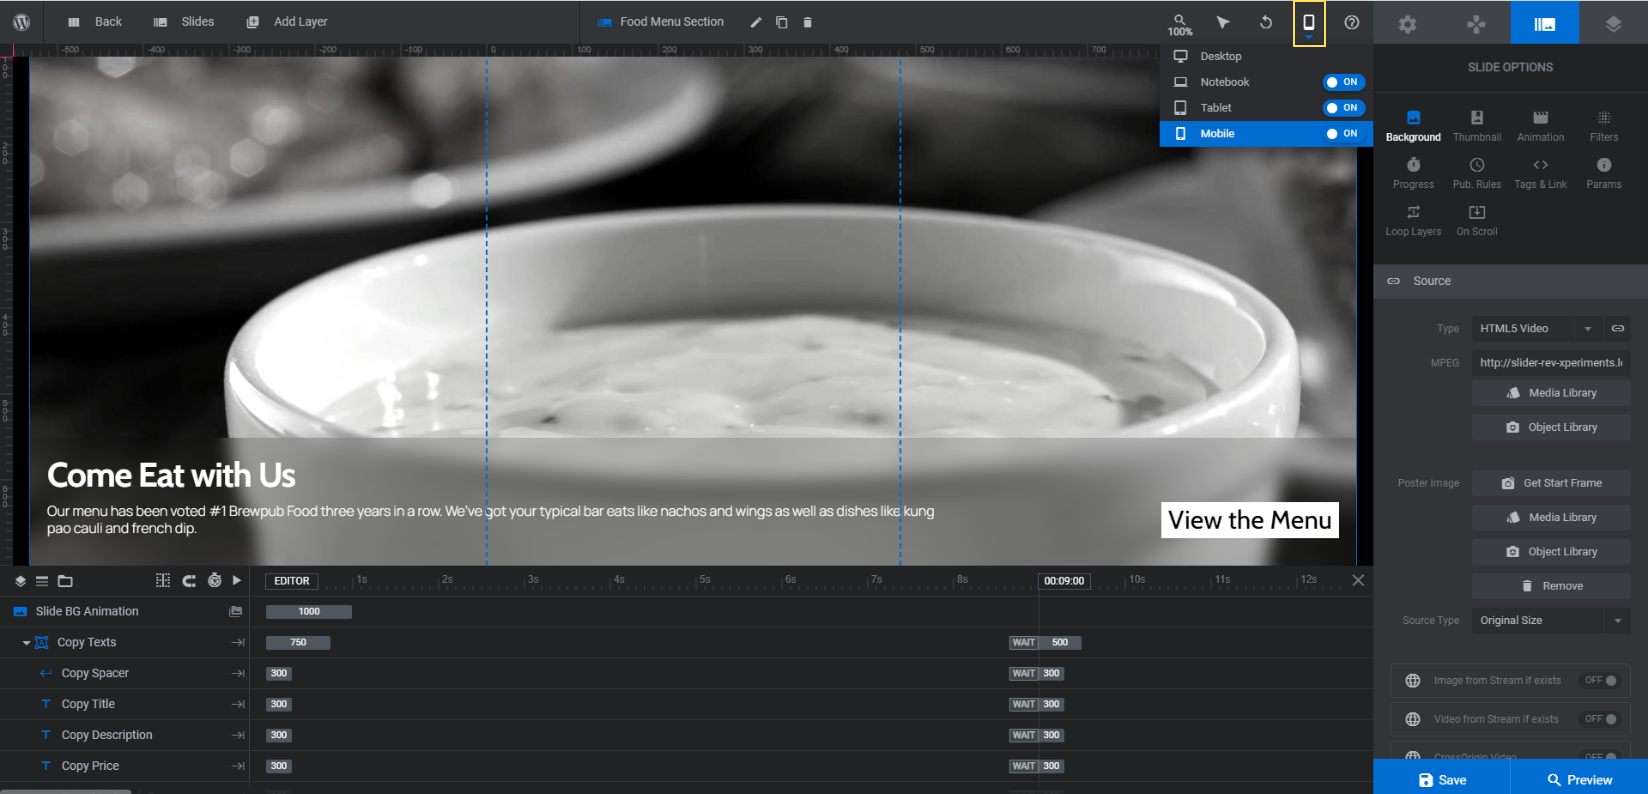Choose Mobile device view
This screenshot has height=794, width=1648.
coord(1217,134)
